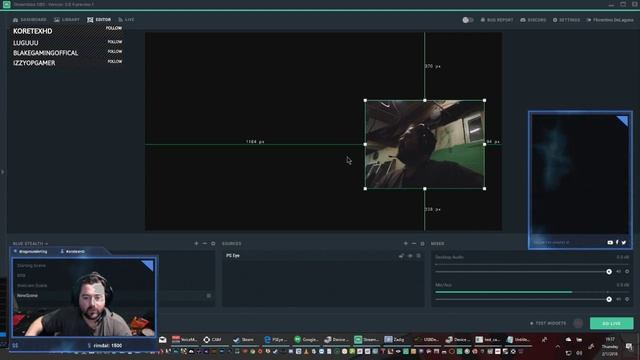640x360 pixels.
Task: Click the leftmost icon on PS Eye row
Action: 401,256
